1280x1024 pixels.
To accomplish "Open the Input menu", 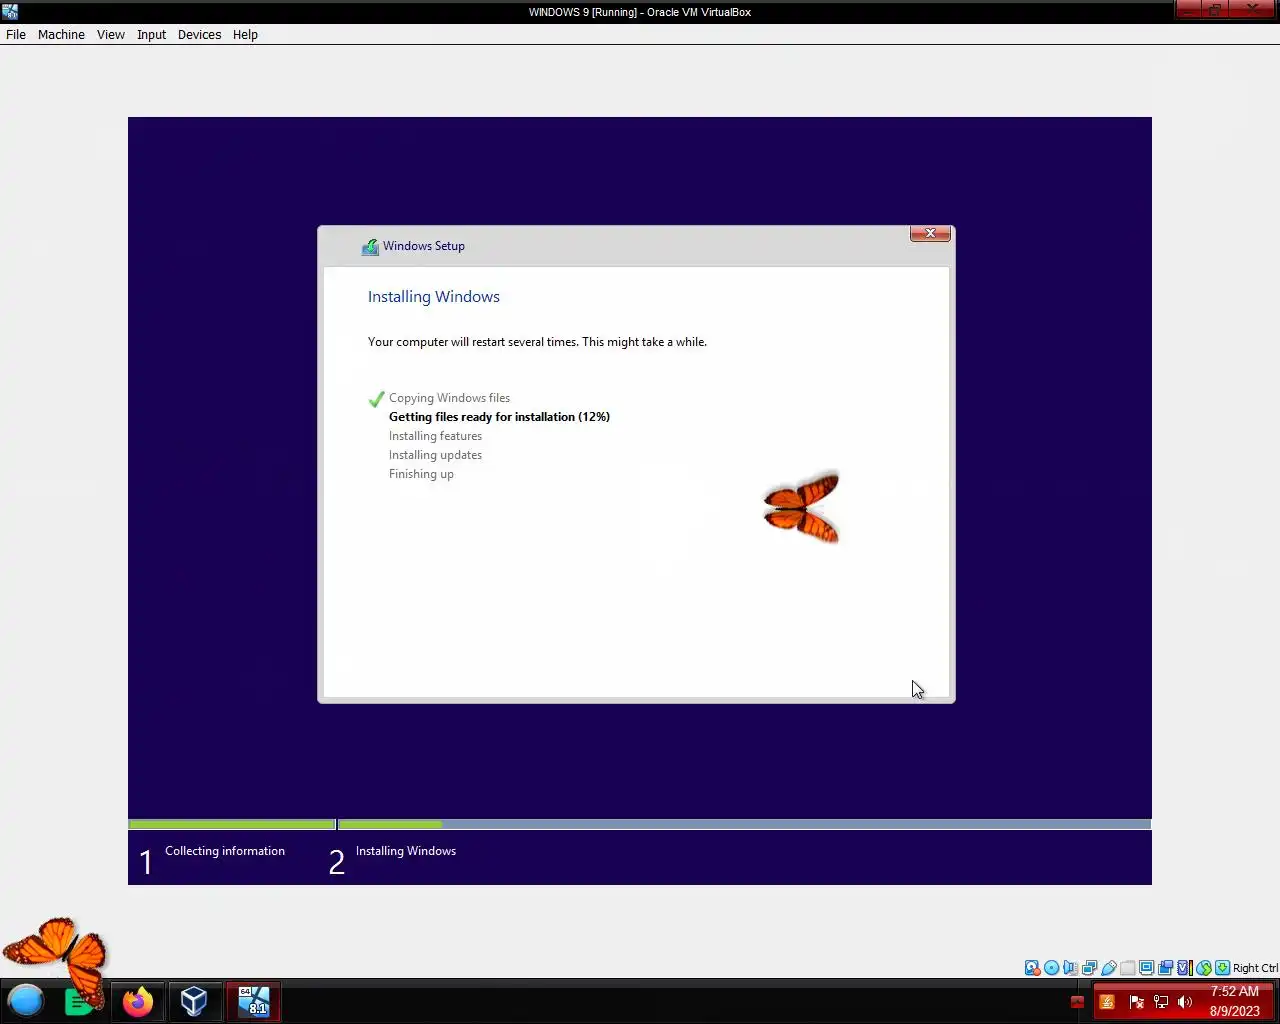I will pyautogui.click(x=151, y=34).
